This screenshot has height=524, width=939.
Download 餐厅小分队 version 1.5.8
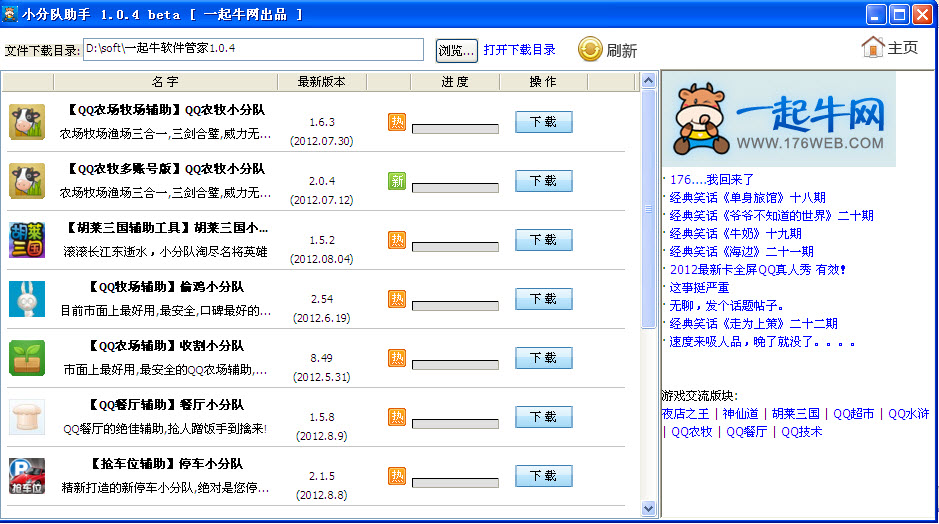(544, 417)
